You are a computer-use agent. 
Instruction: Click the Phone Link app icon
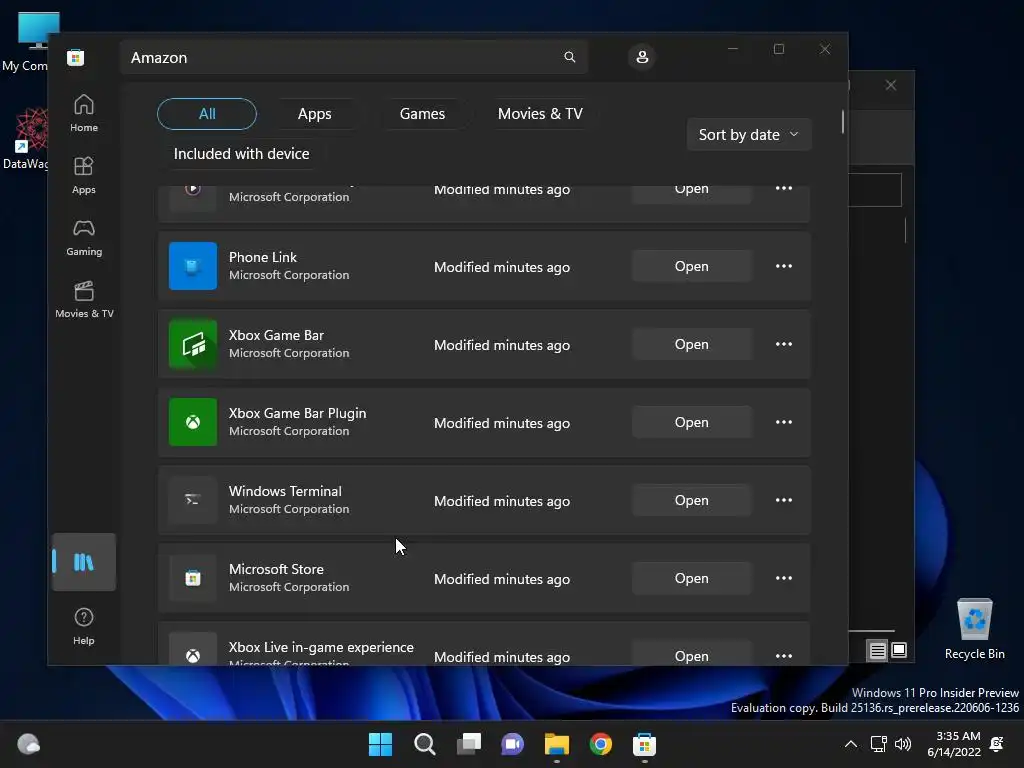pos(193,266)
